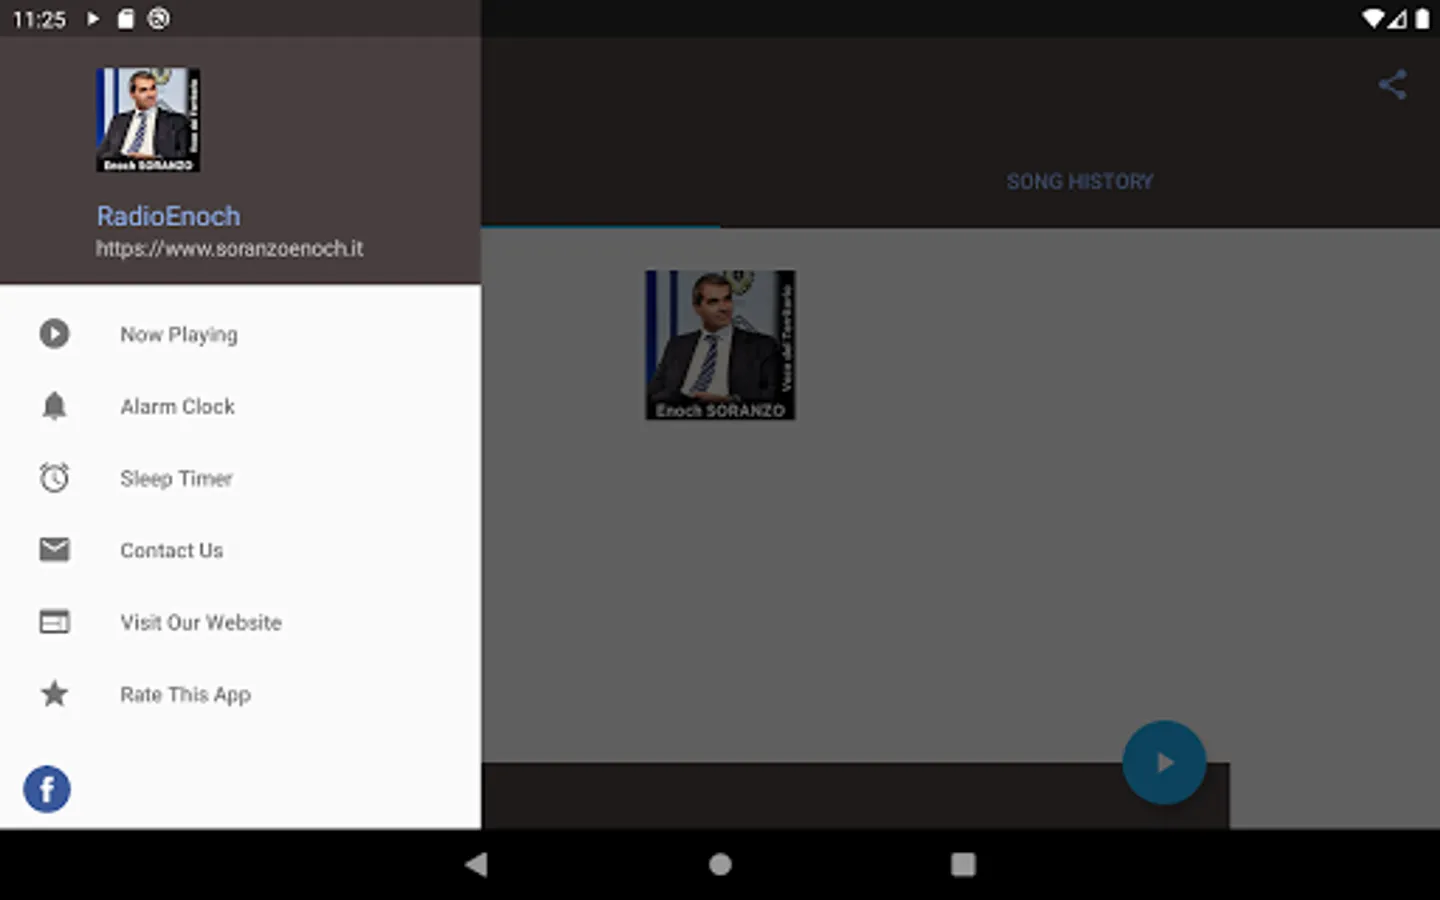Click the Visit Our Website browser icon
The width and height of the screenshot is (1440, 900).
pyautogui.click(x=54, y=622)
